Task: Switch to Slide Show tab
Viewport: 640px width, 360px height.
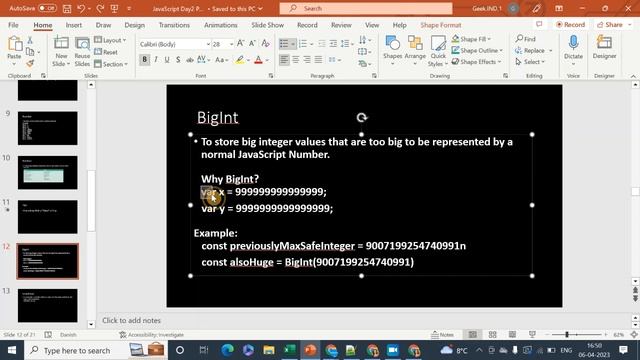Action: 267,25
